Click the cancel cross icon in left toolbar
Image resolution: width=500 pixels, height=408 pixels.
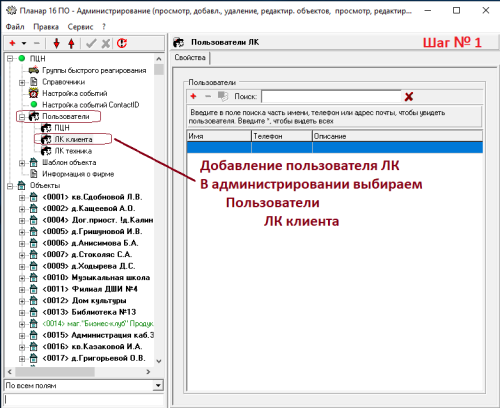point(106,43)
